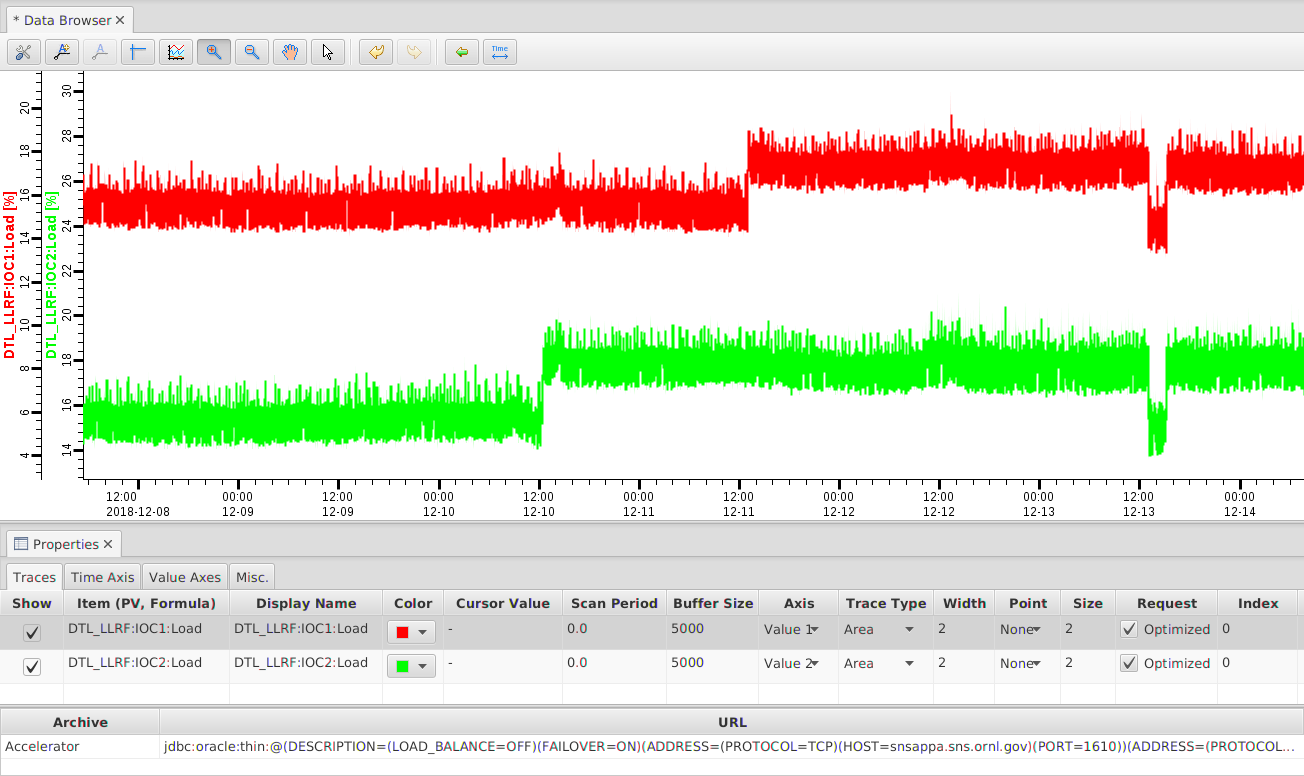This screenshot has height=776, width=1304.
Task: Click the Time axis scroll button
Action: (500, 52)
